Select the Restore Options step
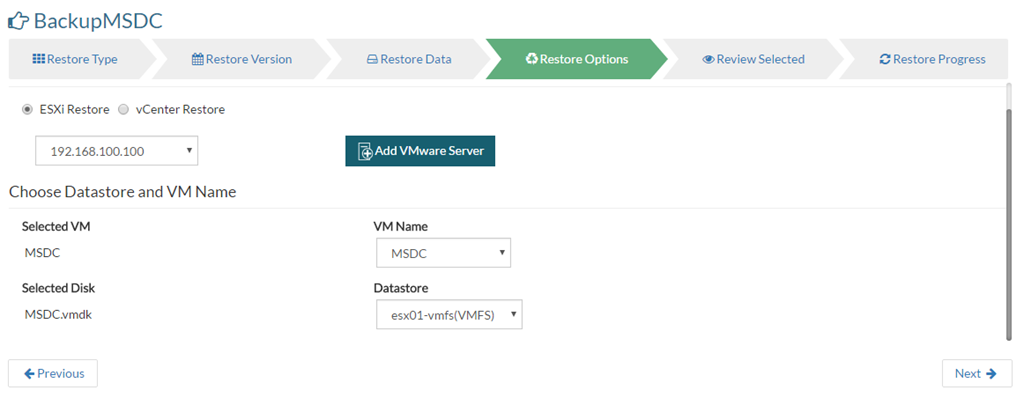 pyautogui.click(x=577, y=59)
